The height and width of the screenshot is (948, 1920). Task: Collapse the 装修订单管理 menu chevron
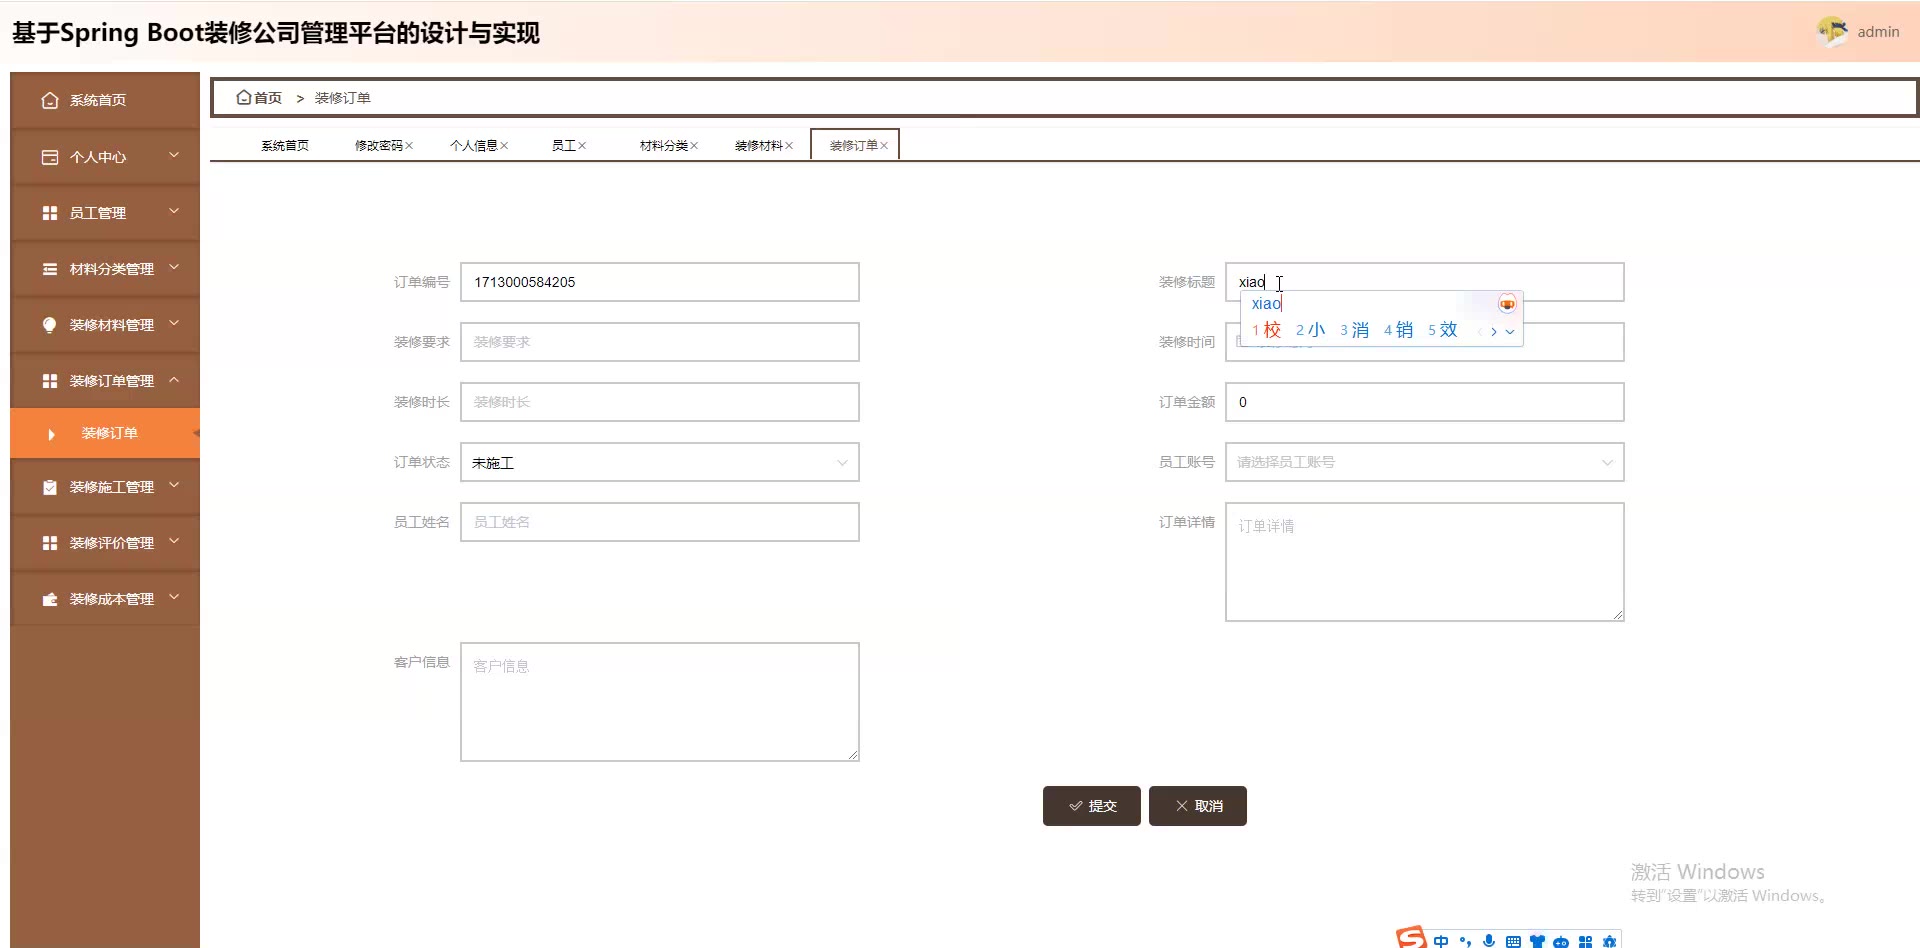coord(174,379)
